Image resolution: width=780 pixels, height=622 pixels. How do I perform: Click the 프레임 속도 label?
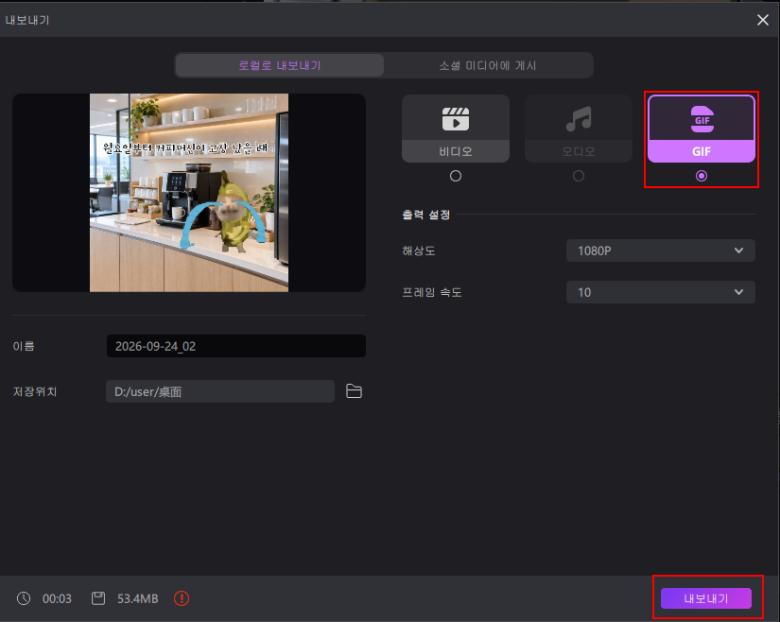click(432, 293)
